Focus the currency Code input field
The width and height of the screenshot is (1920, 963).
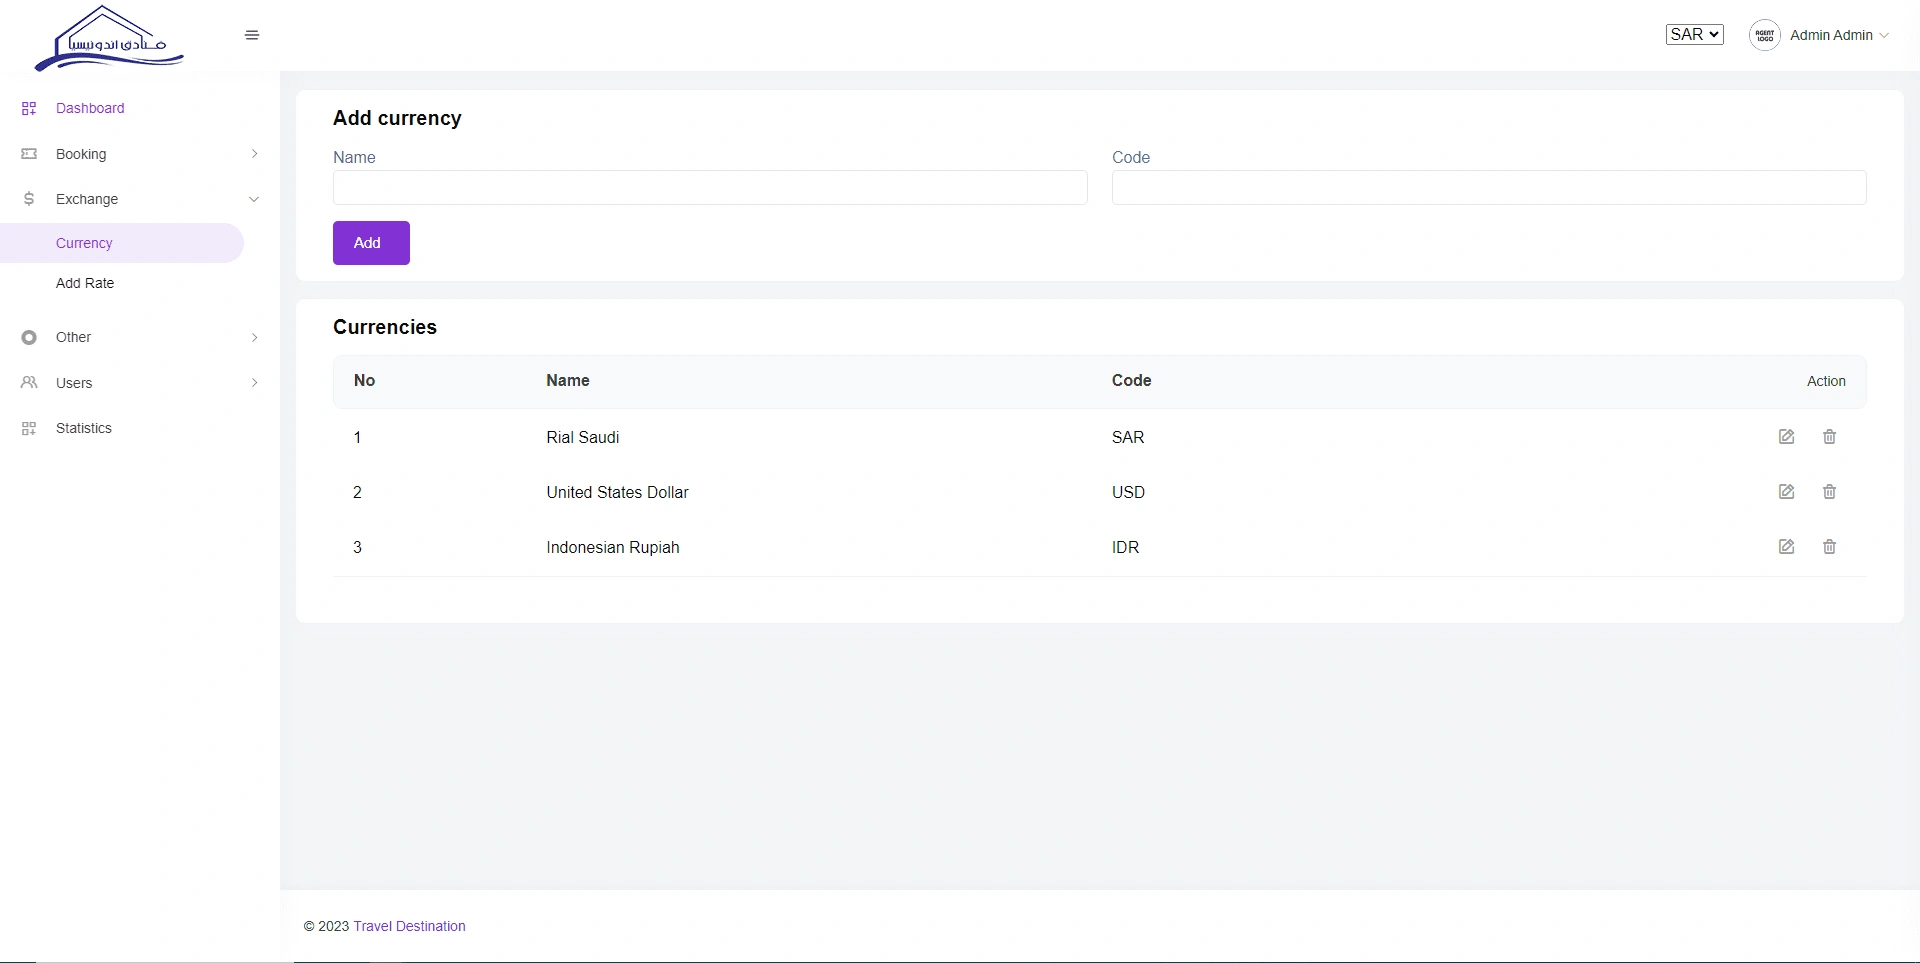point(1489,188)
